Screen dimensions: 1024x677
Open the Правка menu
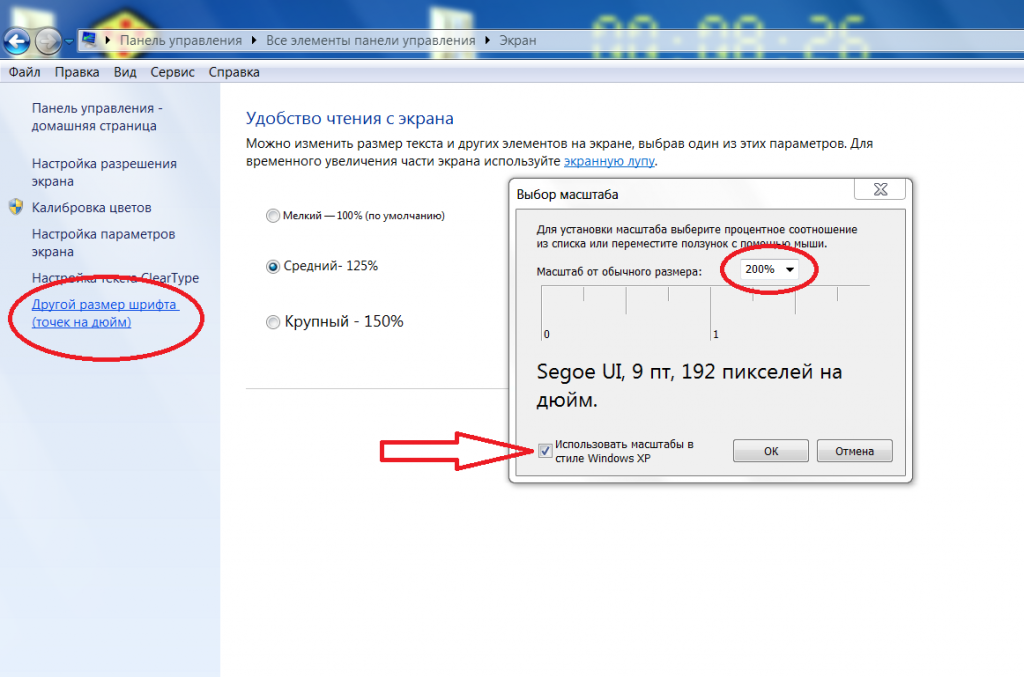tap(77, 72)
